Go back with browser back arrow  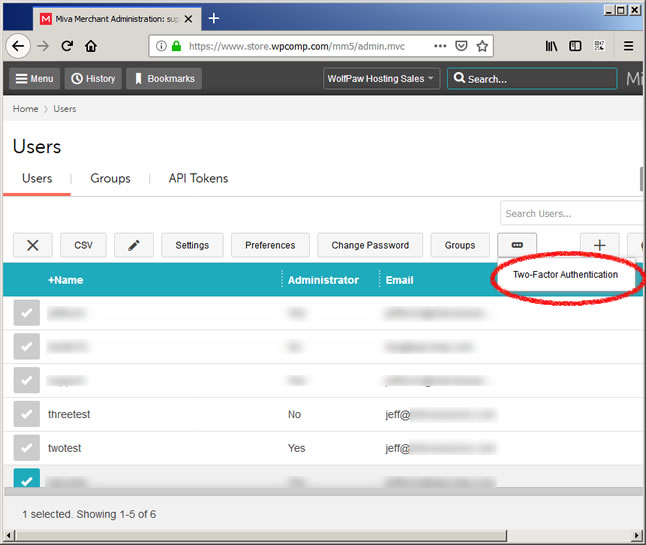point(17,46)
